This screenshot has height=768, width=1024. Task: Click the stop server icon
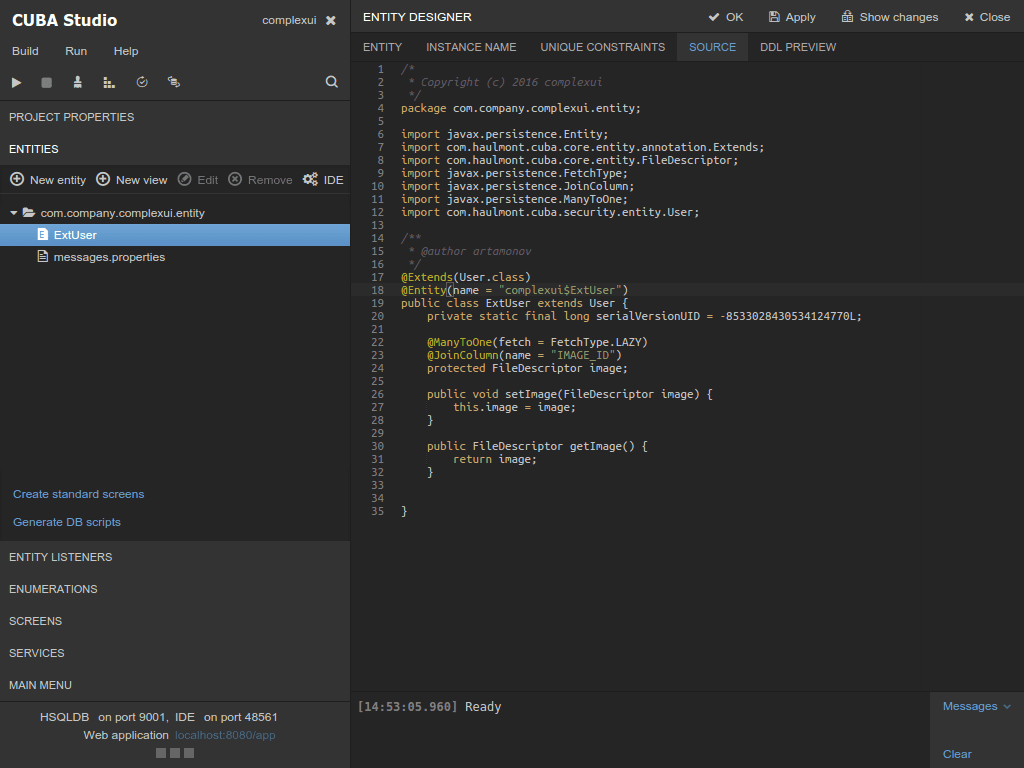pyautogui.click(x=46, y=82)
